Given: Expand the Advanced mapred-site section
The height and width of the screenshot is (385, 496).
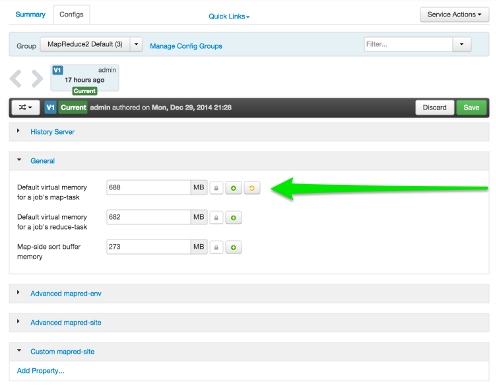Looking at the screenshot, I should (x=66, y=323).
